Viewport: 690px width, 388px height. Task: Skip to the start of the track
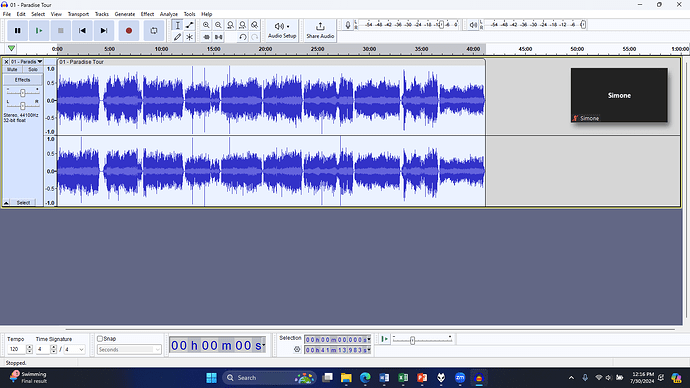[82, 31]
